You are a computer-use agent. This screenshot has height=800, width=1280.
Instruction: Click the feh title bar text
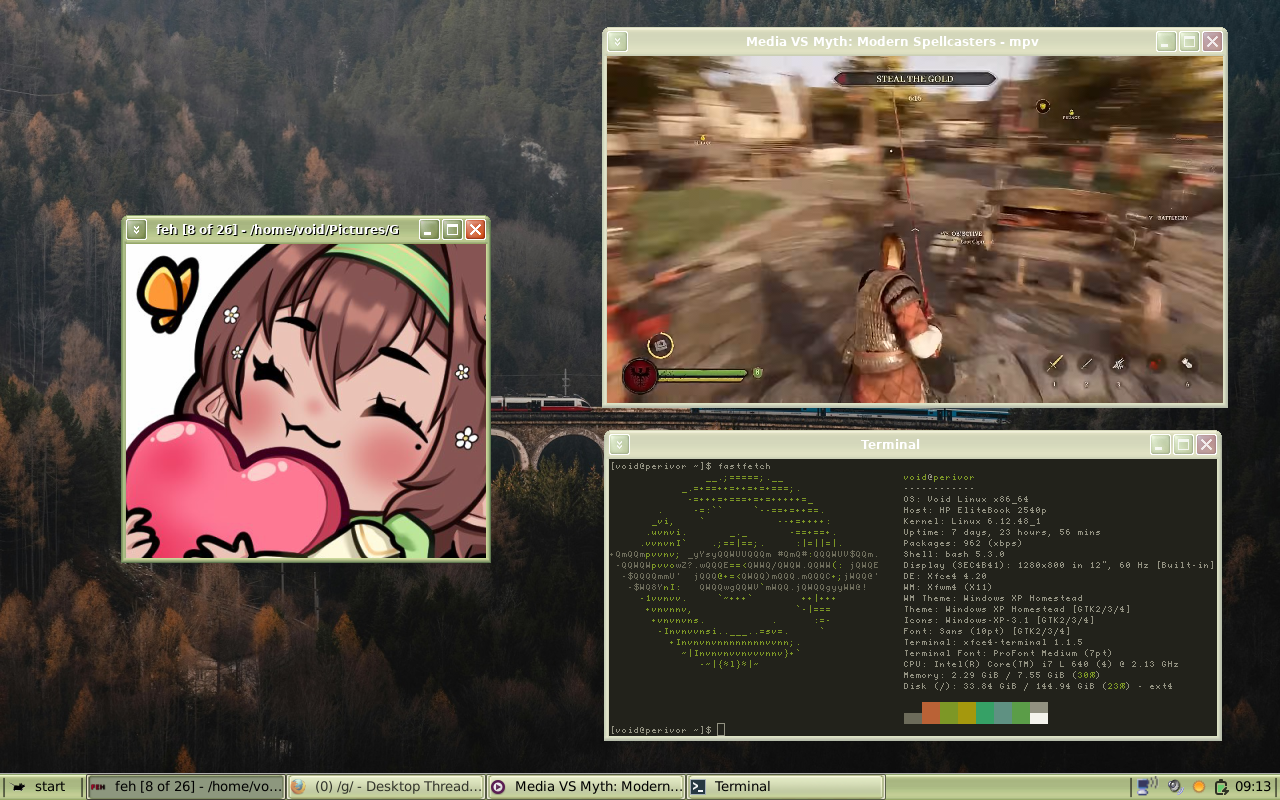278,230
